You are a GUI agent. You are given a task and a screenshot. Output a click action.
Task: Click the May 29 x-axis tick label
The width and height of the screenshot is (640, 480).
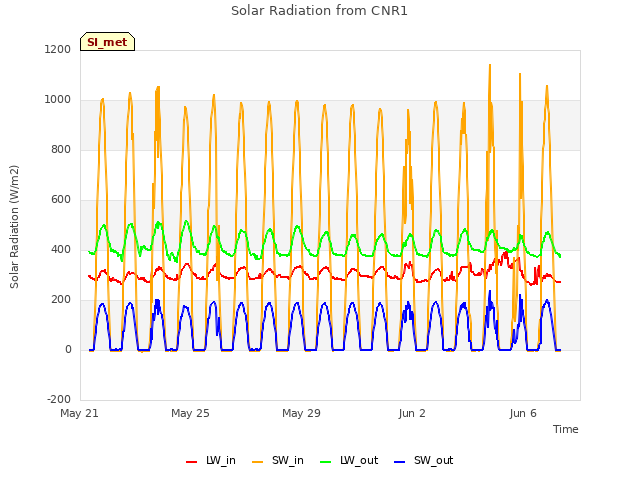click(x=301, y=413)
